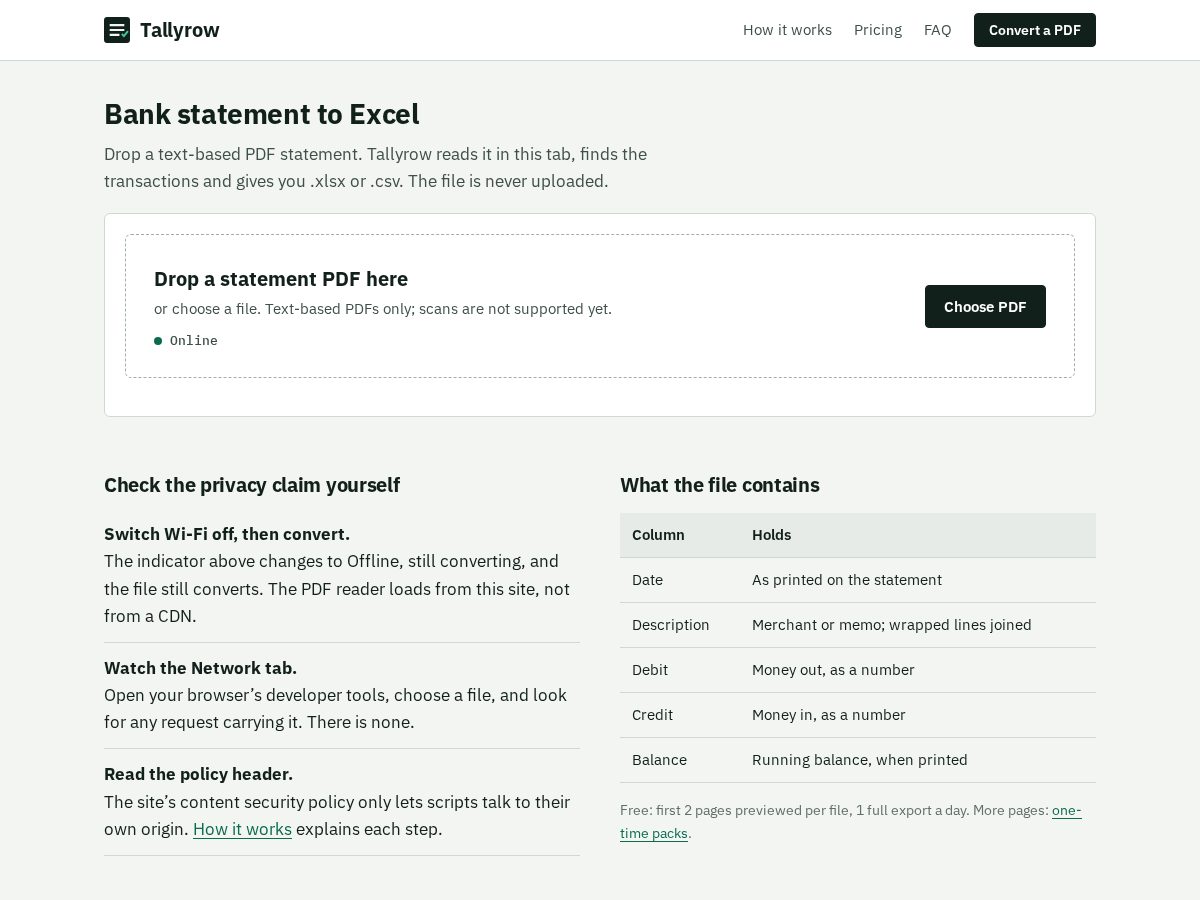Click 'Read the policy header.' text
This screenshot has width=1200, height=900.
198,774
